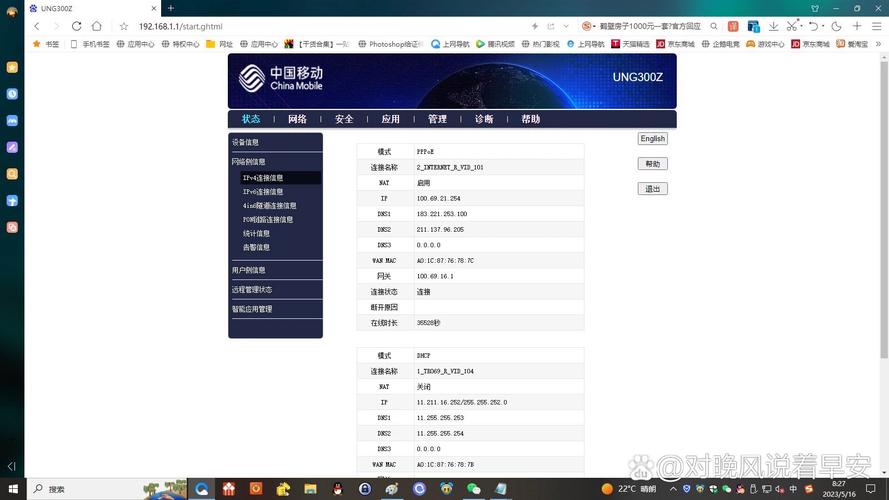Click the IP value 100.69.21.254

click(x=438, y=198)
